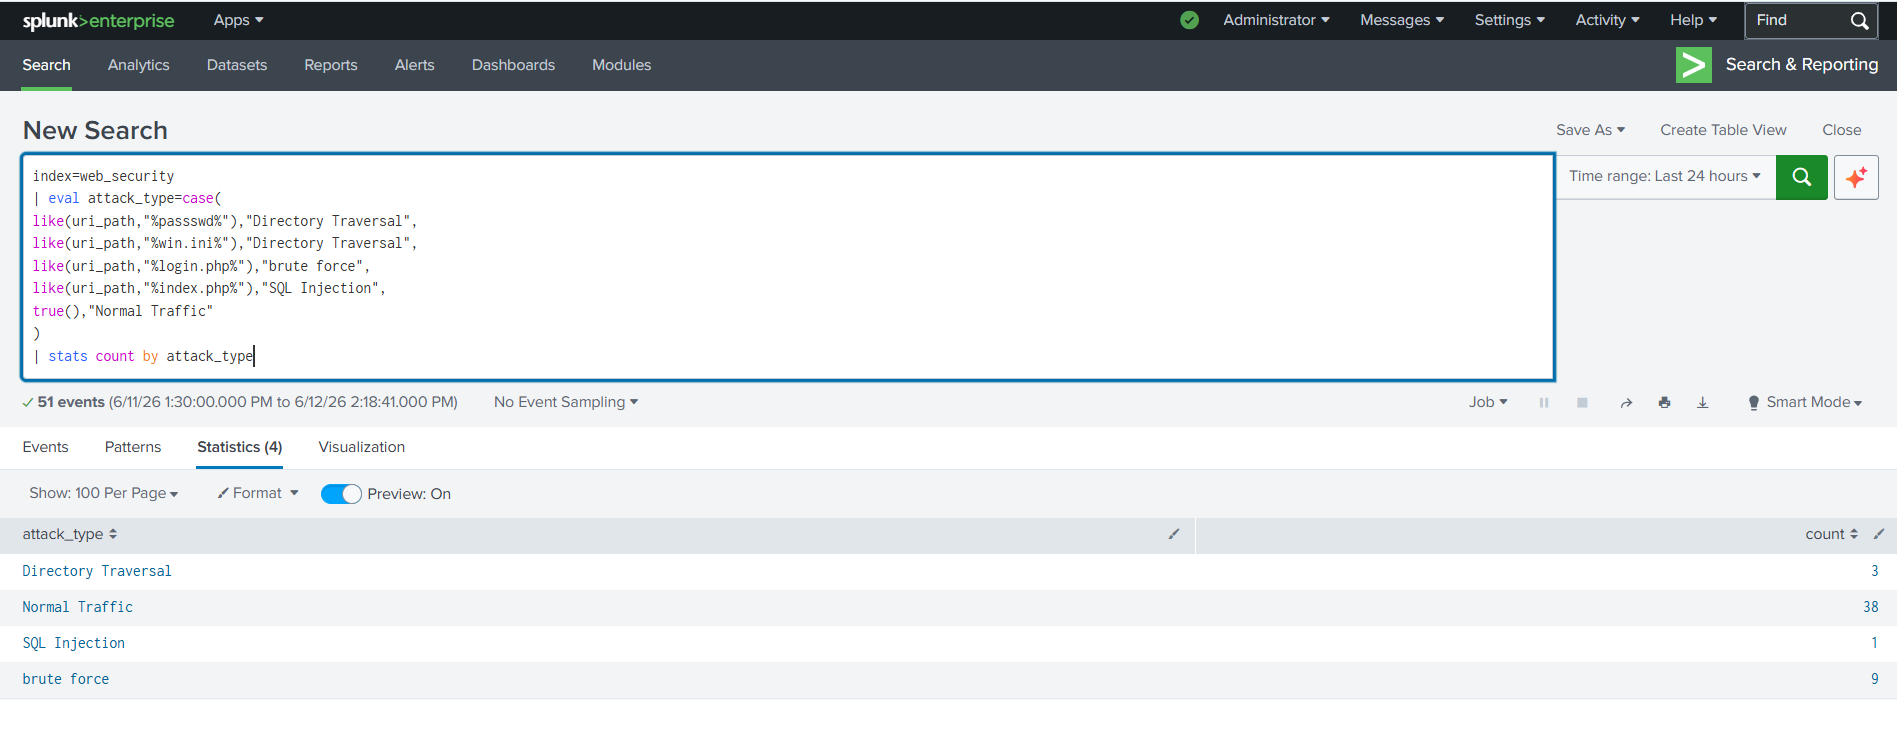Open the Save As dropdown
The width and height of the screenshot is (1897, 752).
1590,130
